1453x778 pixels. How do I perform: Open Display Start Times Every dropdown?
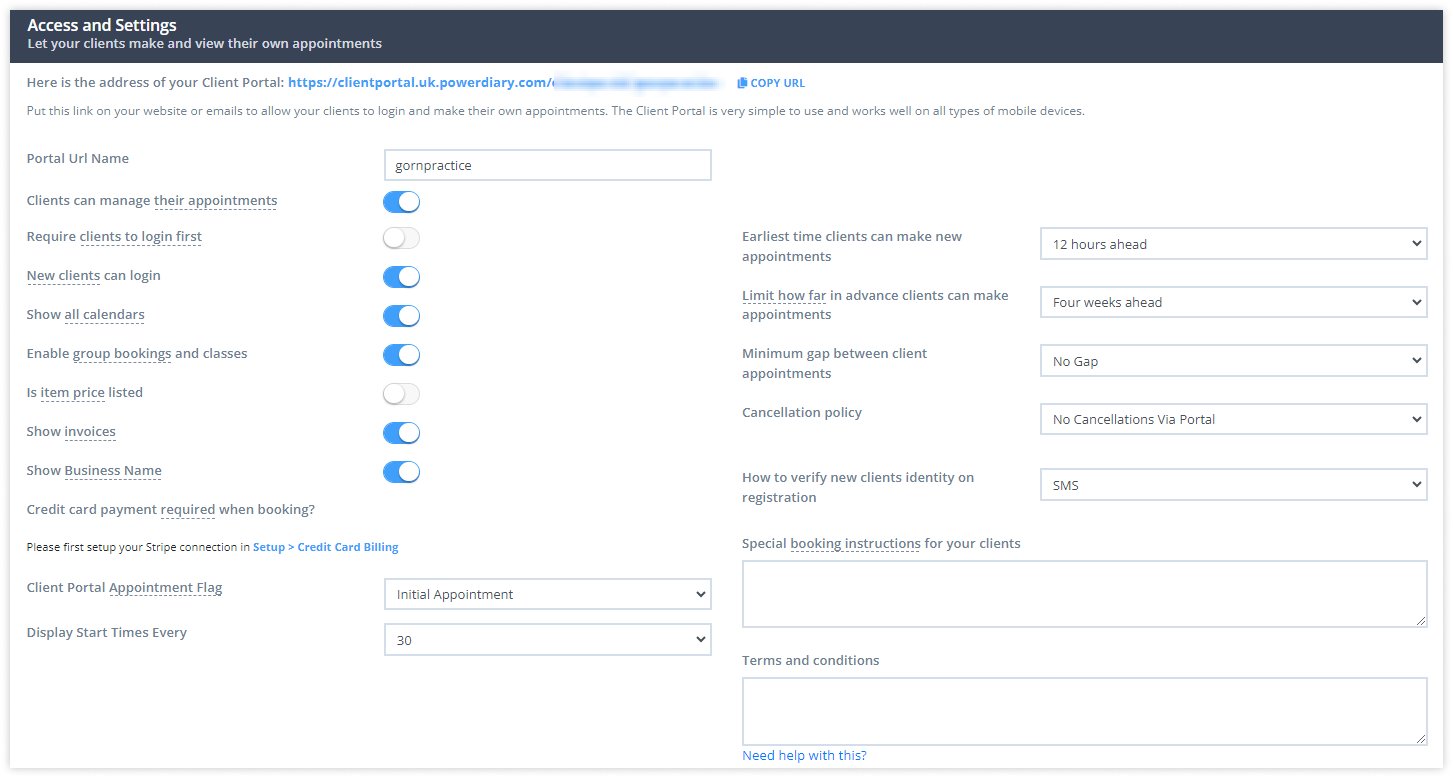(x=547, y=640)
